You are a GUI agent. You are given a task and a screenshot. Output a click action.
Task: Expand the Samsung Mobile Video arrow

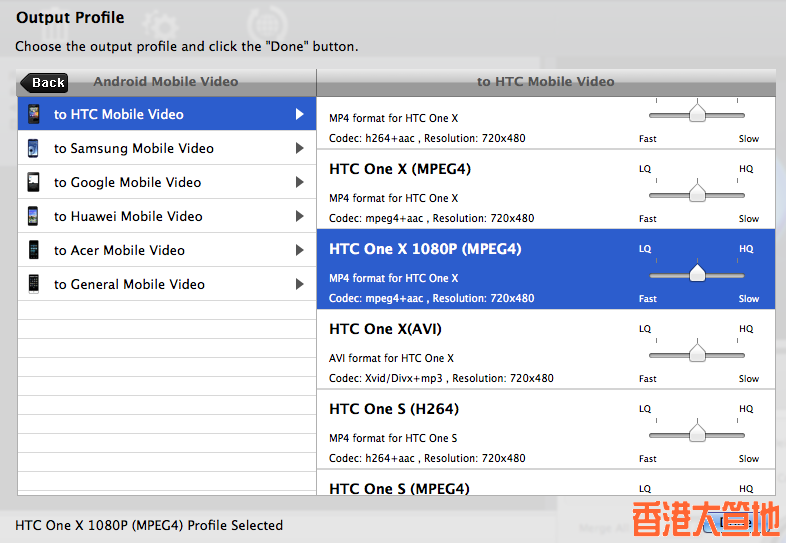click(300, 148)
